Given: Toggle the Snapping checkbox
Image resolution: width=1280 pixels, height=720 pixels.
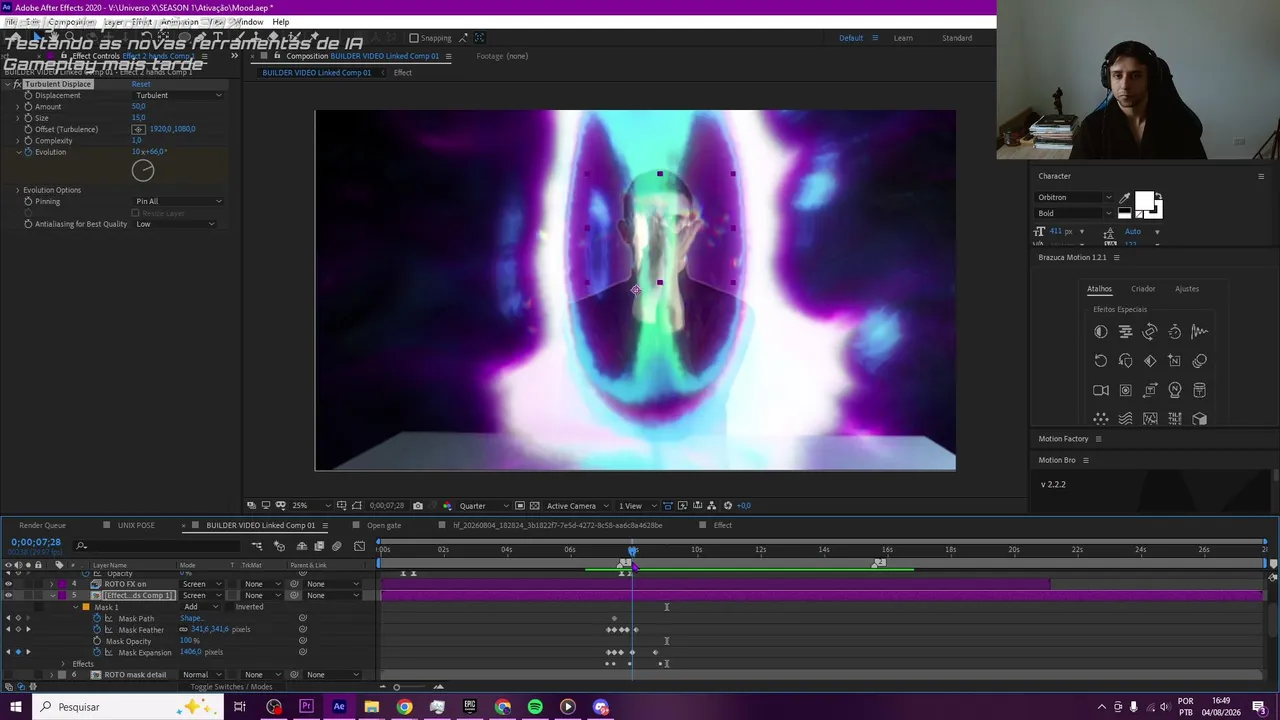Looking at the screenshot, I should [x=414, y=38].
